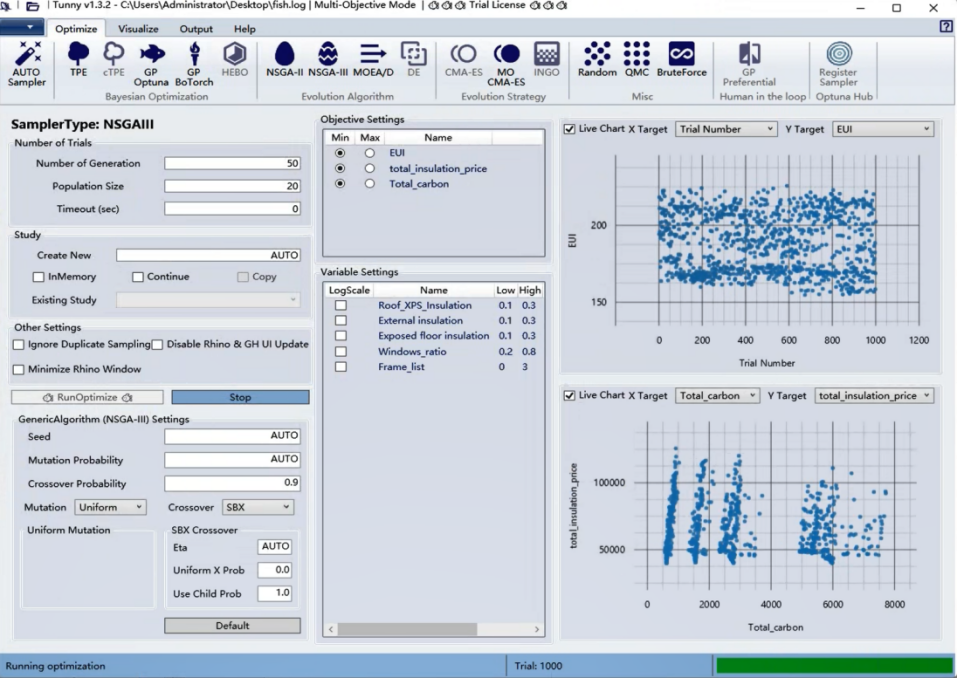Click the Seed input field
Viewport: 957px width, 678px height.
(x=233, y=436)
